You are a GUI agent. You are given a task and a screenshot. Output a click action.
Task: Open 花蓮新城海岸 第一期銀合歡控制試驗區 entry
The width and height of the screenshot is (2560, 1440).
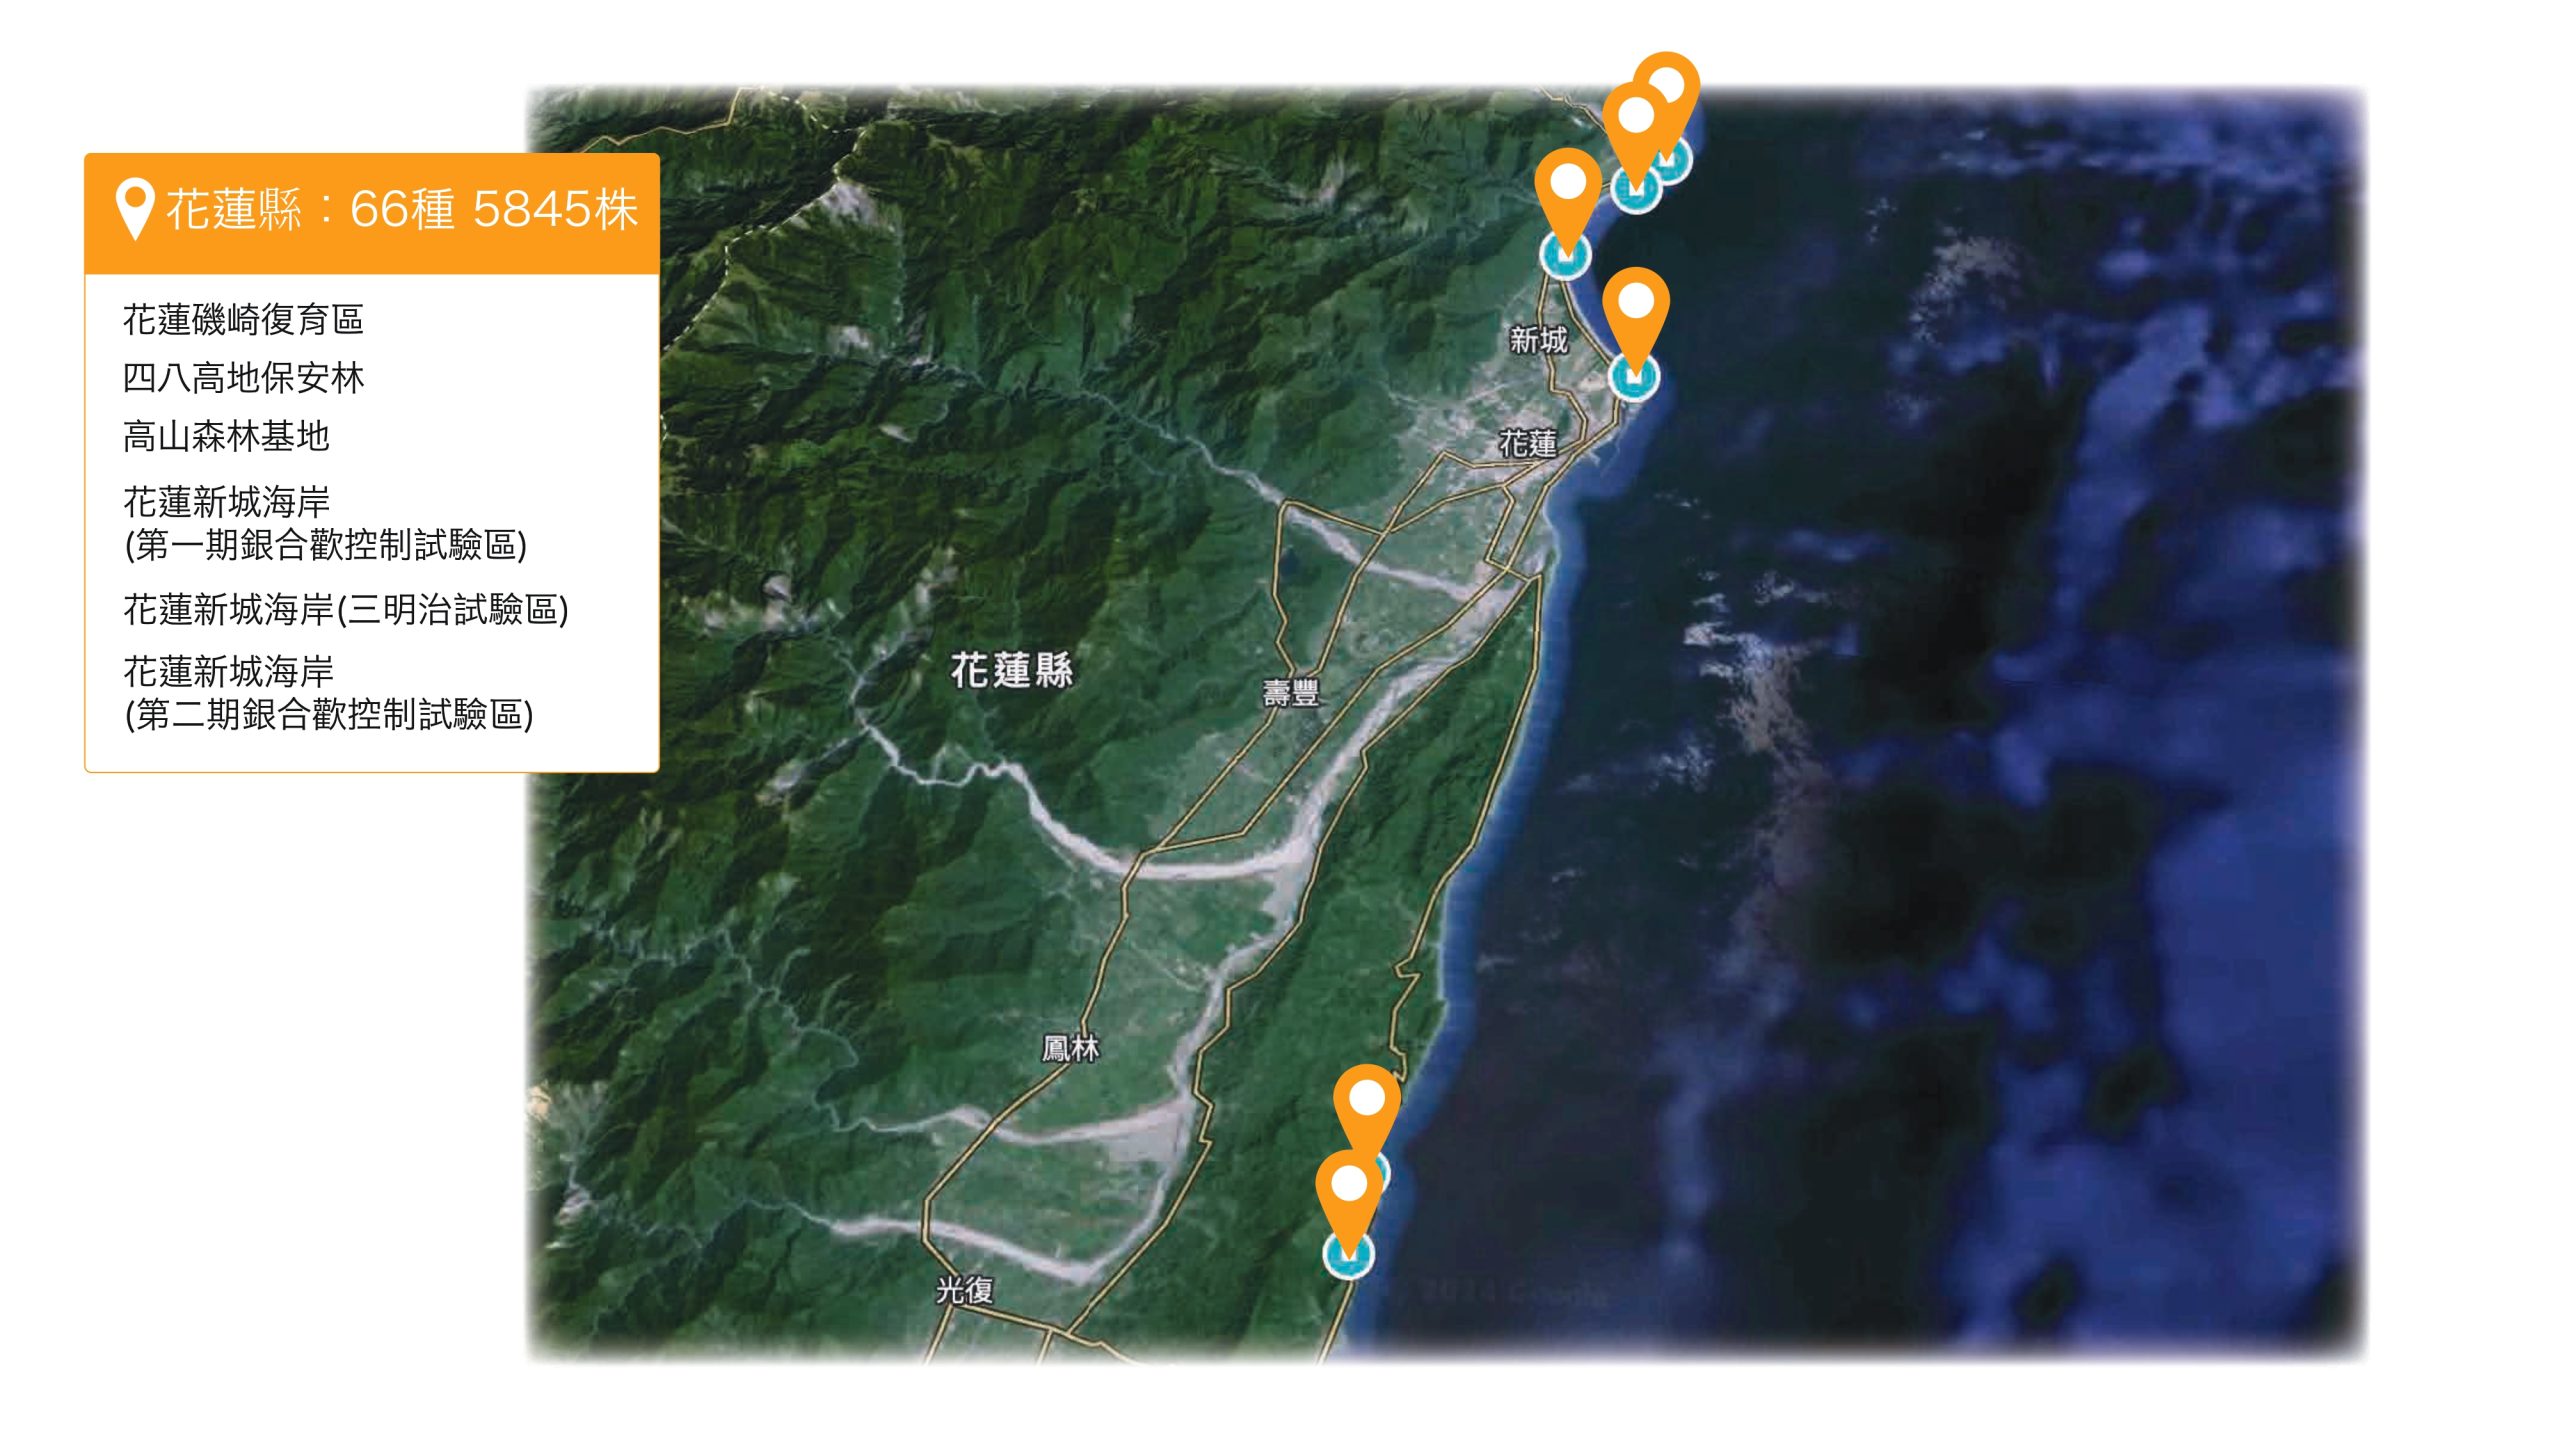(325, 523)
